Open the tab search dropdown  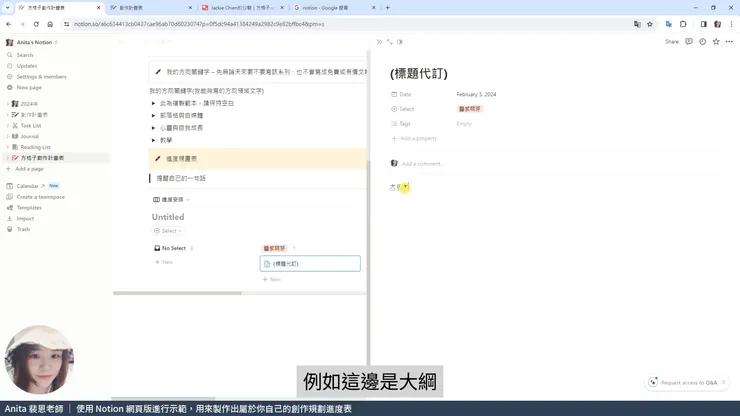point(8,8)
